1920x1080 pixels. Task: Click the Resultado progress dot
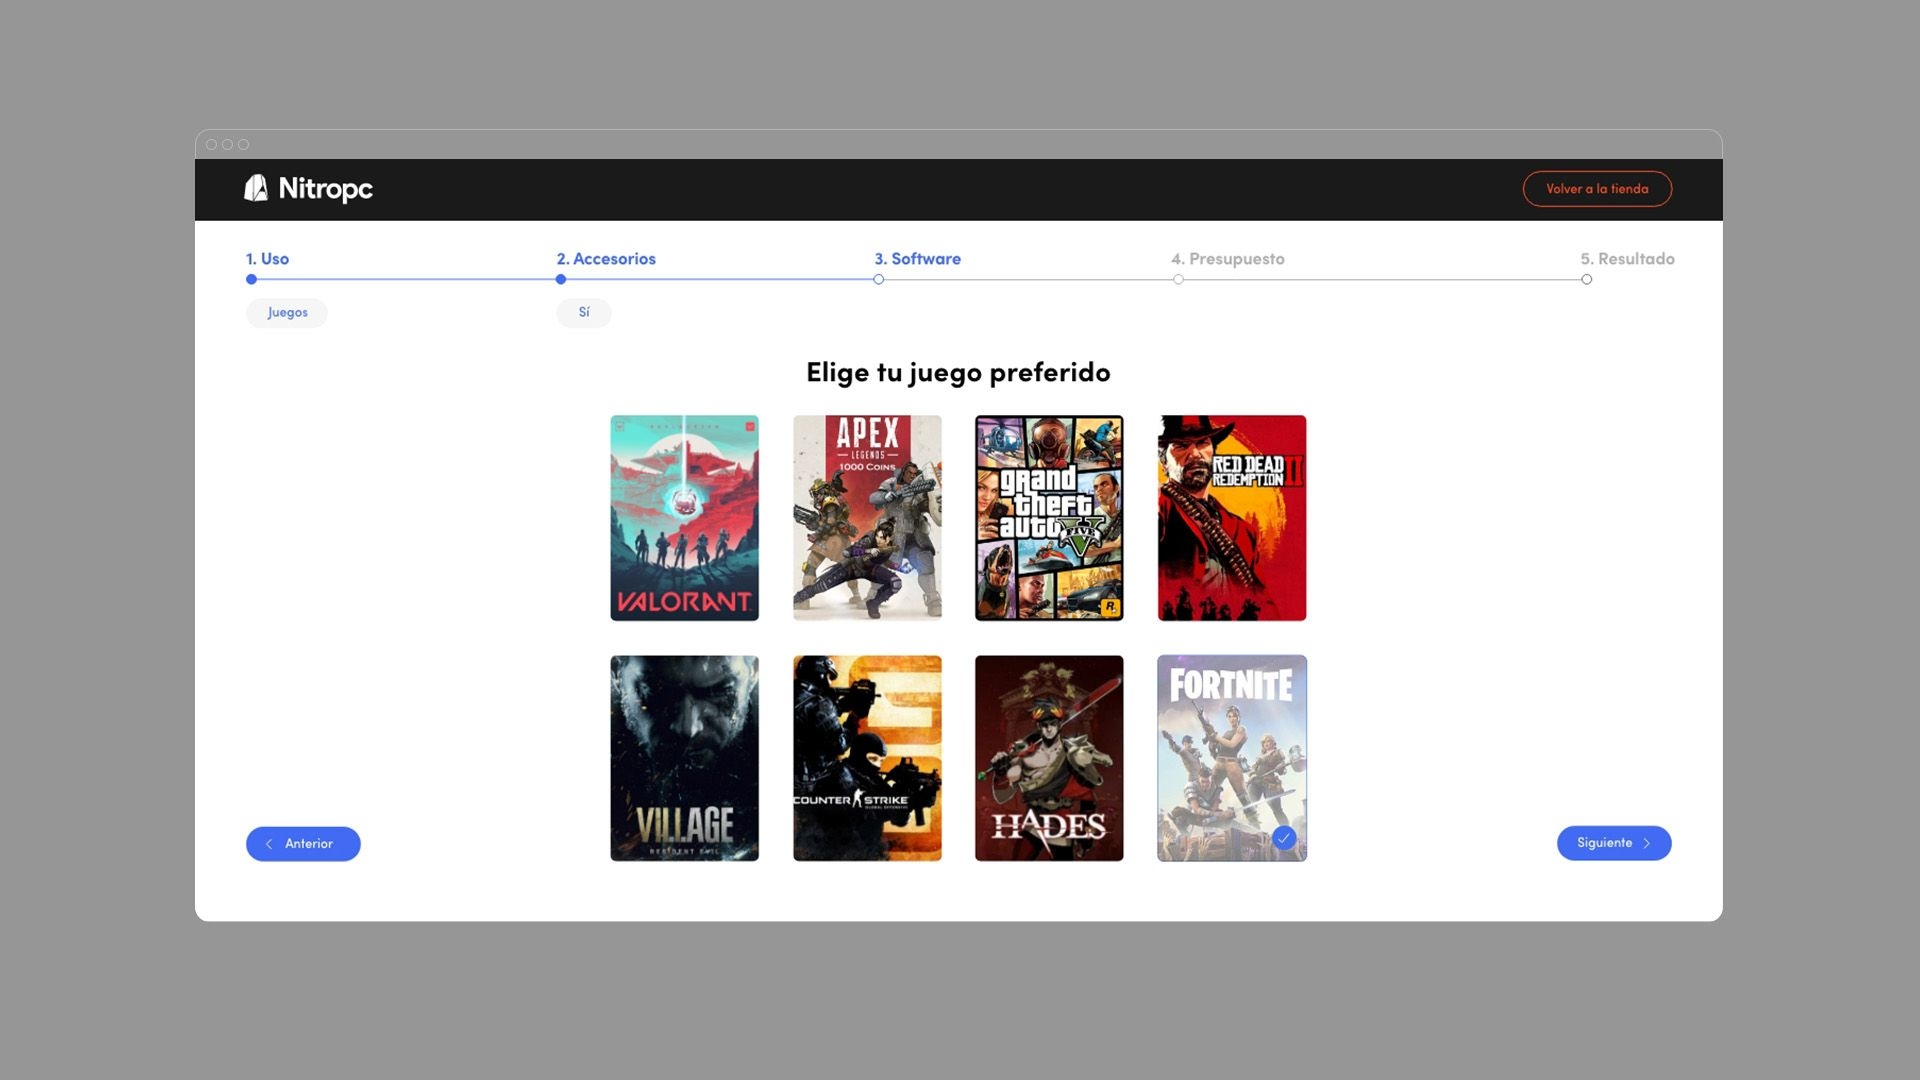pos(1587,280)
